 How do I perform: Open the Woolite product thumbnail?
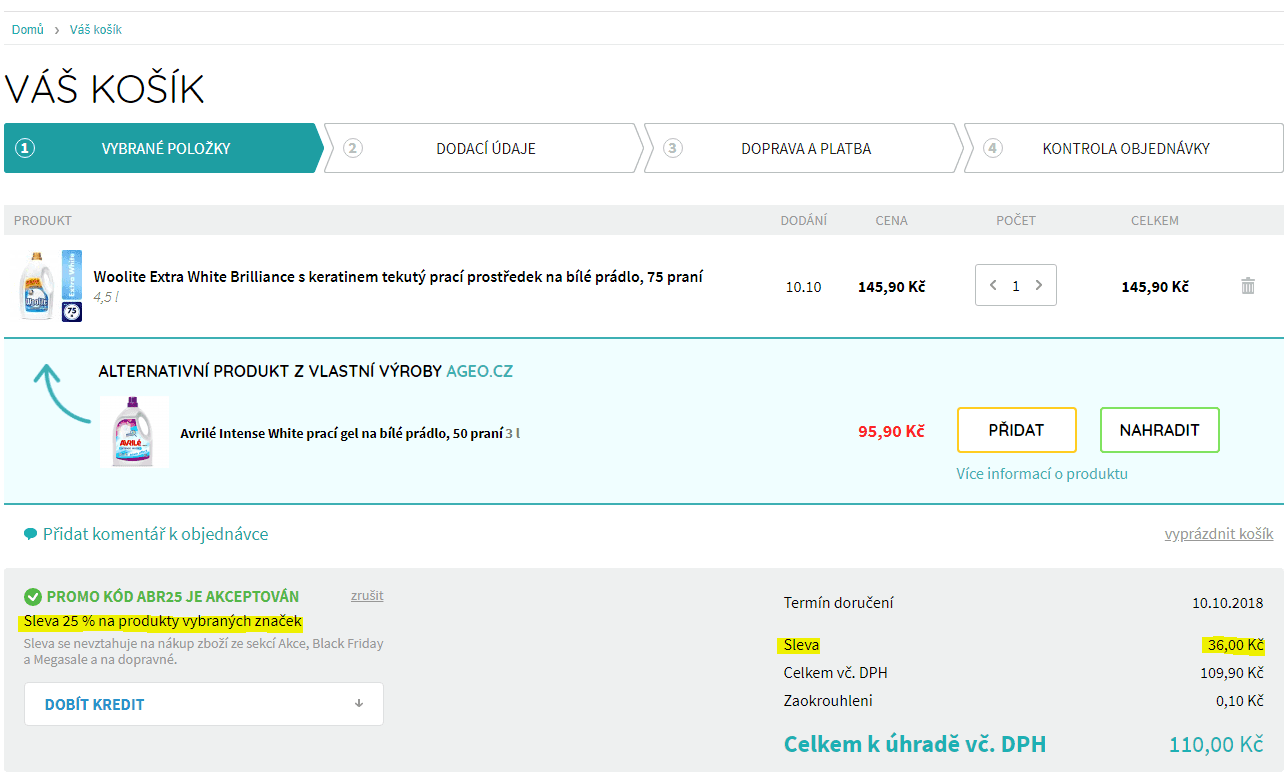(x=51, y=286)
